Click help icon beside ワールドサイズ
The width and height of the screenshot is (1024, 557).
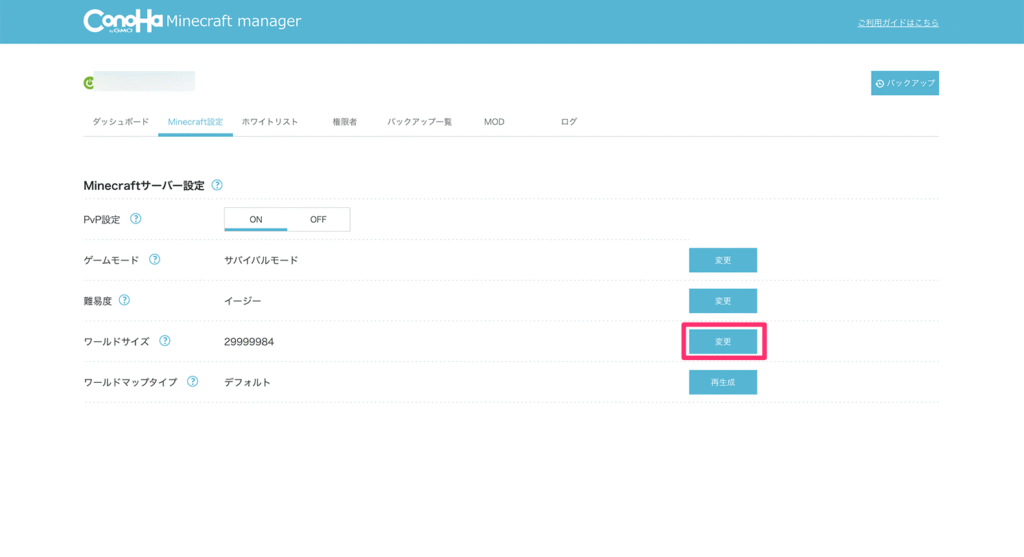[x=165, y=341]
